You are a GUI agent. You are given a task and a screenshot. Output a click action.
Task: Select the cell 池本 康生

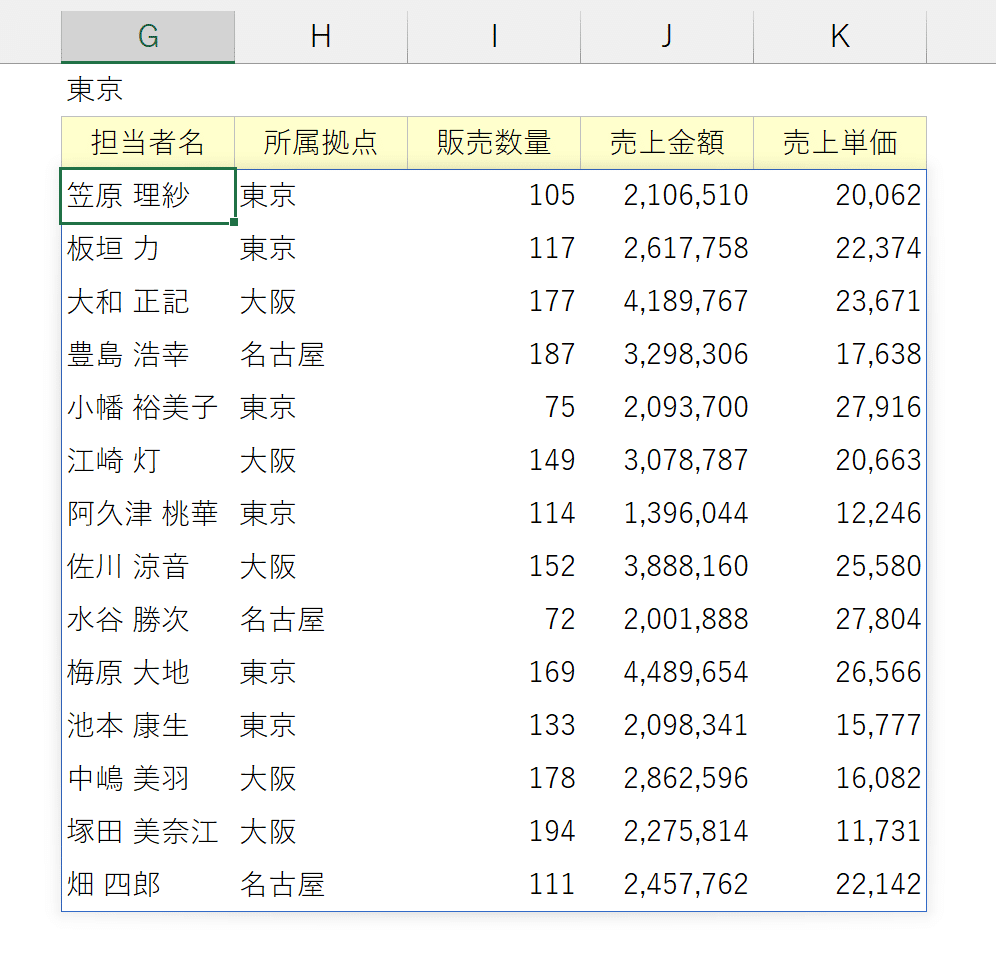(148, 726)
